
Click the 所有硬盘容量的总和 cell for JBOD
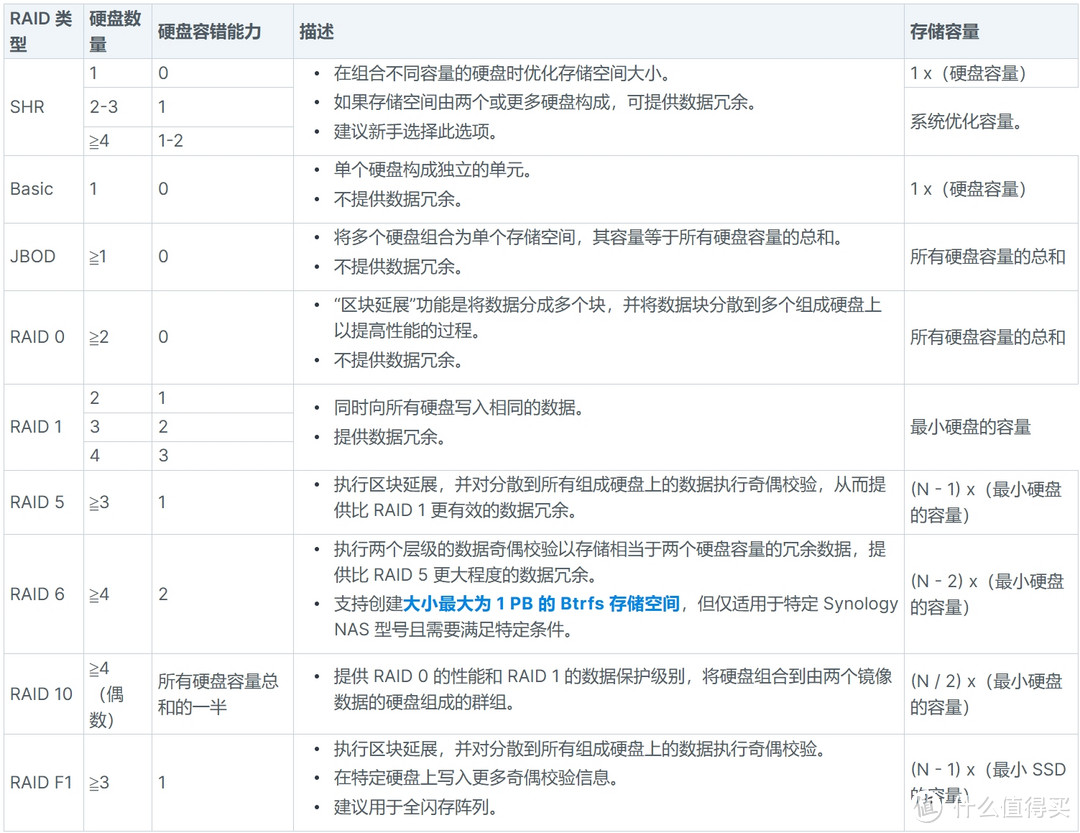987,256
